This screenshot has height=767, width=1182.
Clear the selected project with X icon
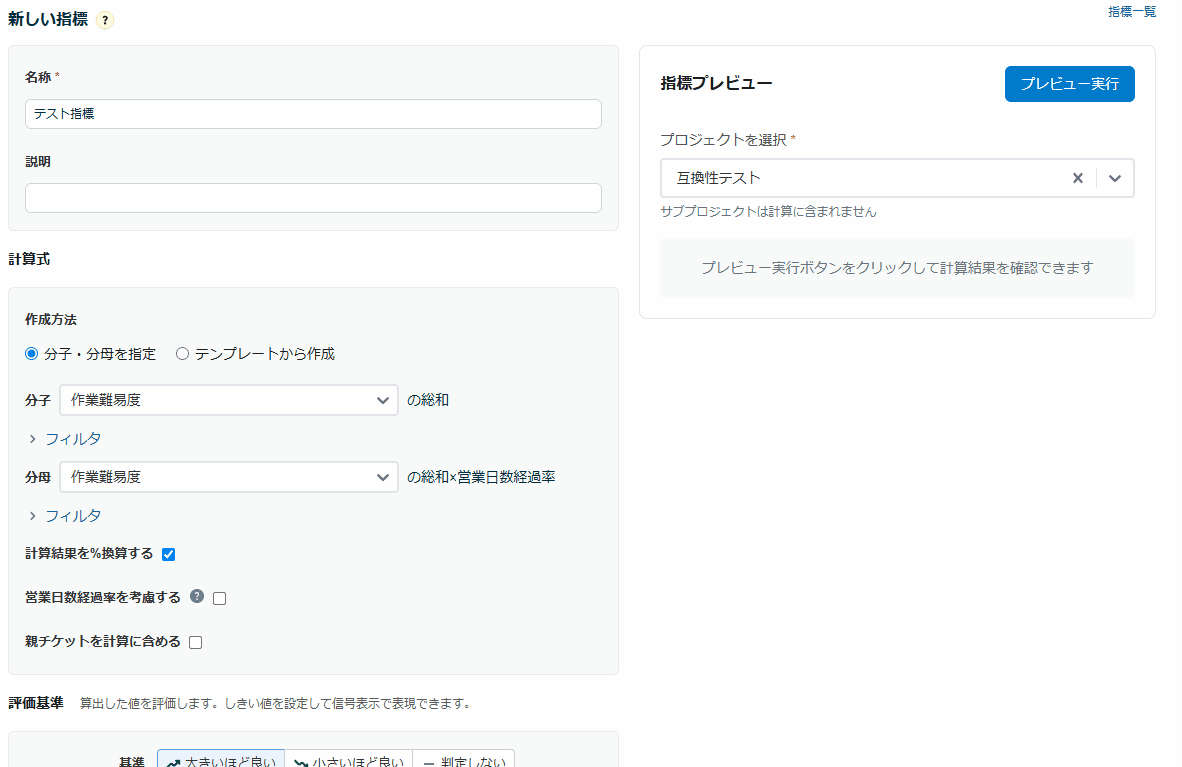click(1077, 178)
